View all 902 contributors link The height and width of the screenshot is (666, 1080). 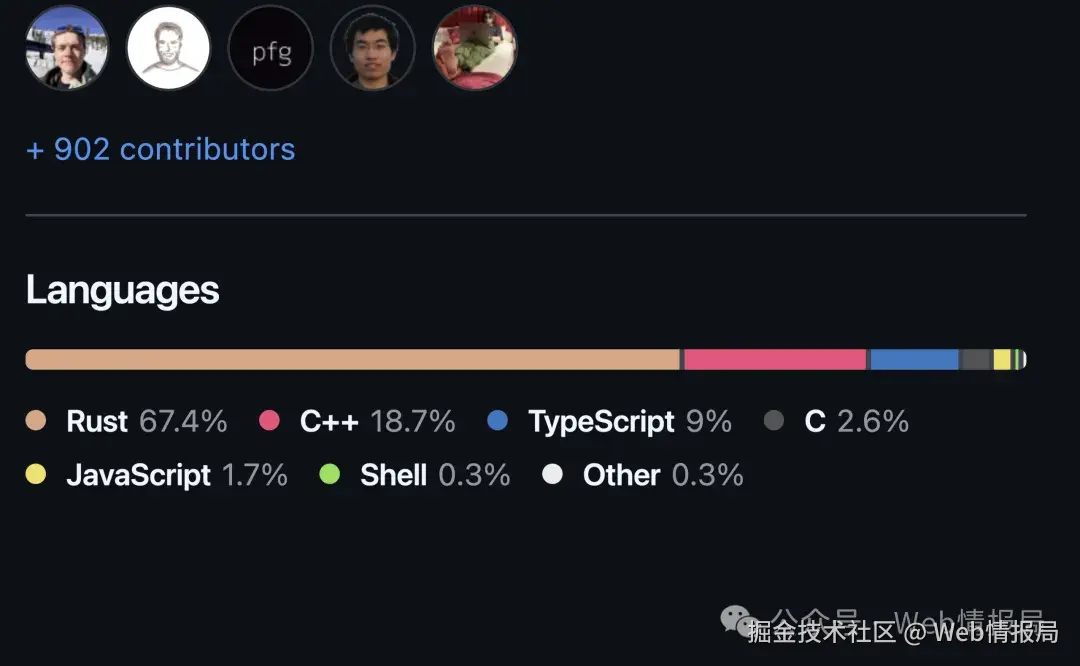point(160,149)
